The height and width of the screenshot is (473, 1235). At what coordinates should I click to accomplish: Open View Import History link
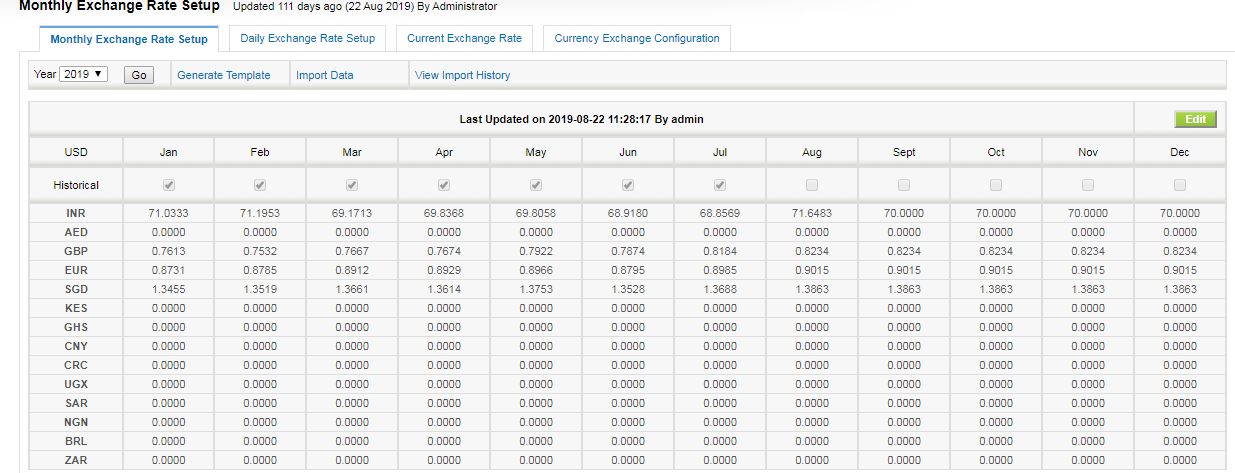click(462, 75)
